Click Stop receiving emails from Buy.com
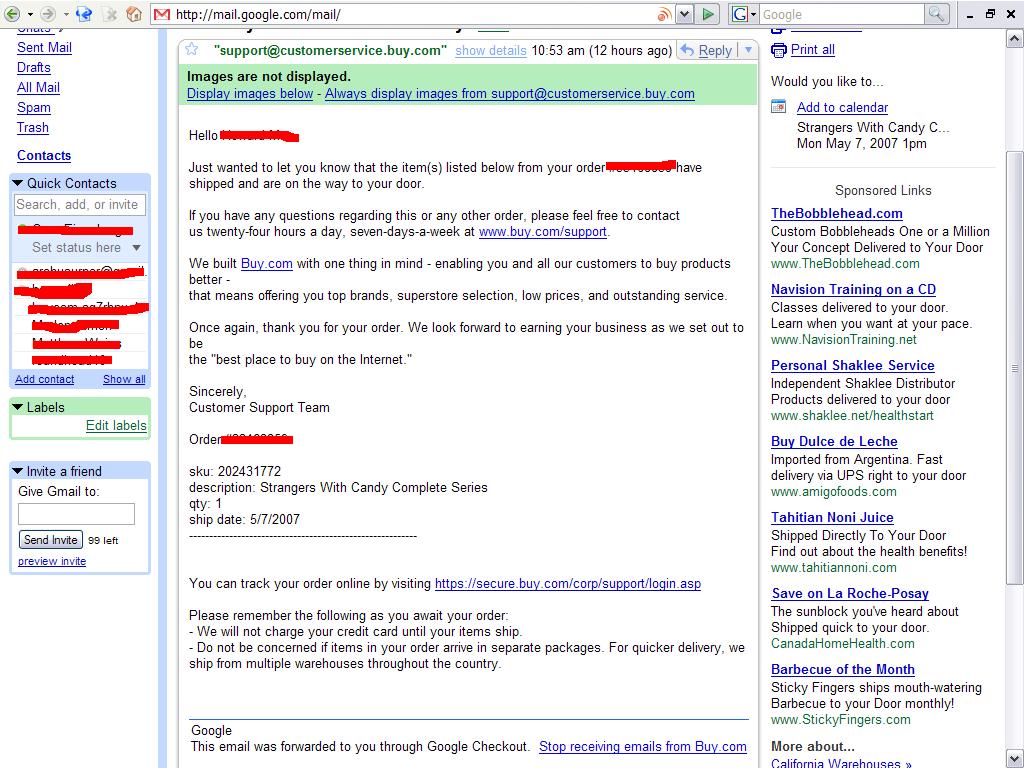Screen dimensions: 1024x768 [643, 746]
